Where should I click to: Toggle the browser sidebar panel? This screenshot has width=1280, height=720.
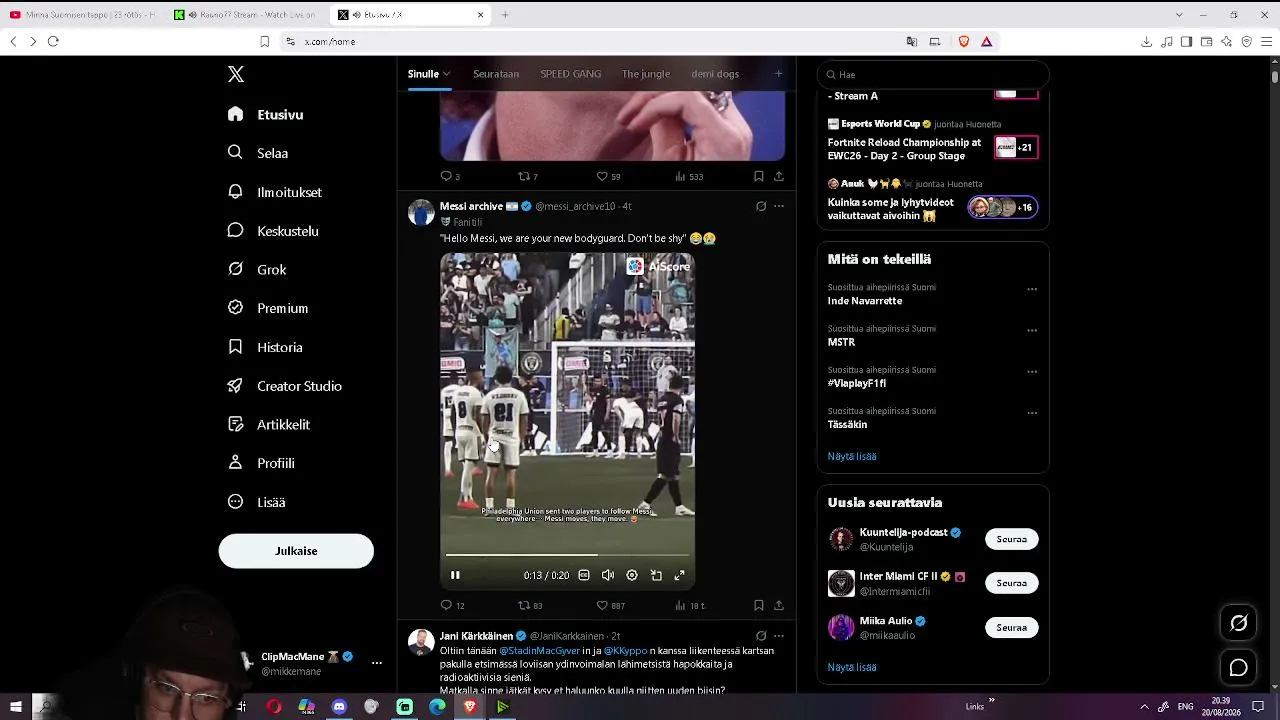[x=1186, y=41]
